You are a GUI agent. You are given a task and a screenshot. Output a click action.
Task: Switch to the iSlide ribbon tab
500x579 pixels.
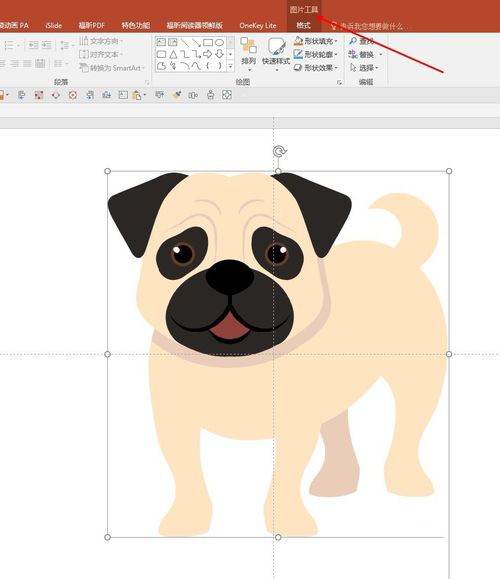[x=54, y=25]
